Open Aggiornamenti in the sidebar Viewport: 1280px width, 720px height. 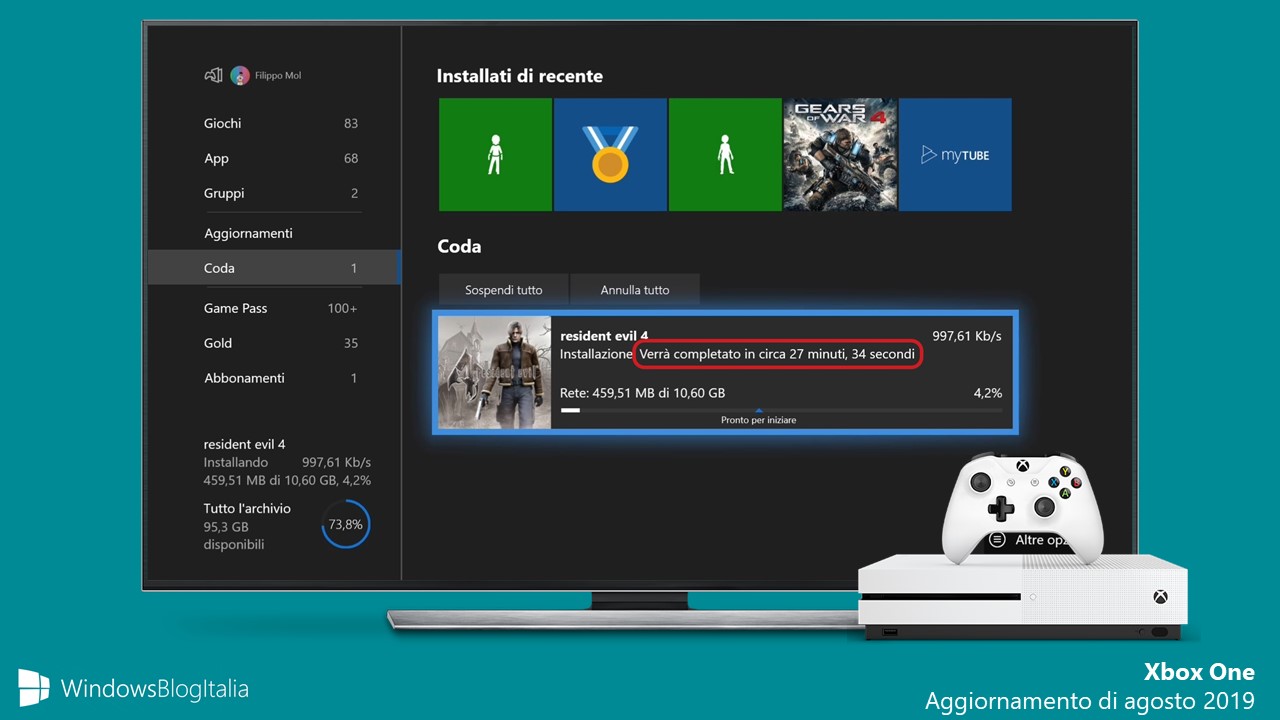coord(274,233)
